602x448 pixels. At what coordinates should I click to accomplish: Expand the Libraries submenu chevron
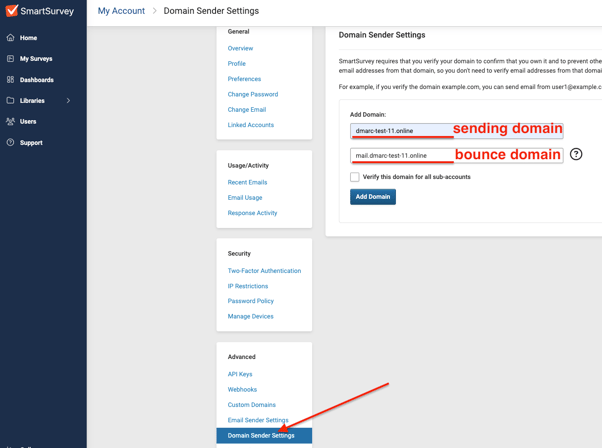(x=68, y=101)
